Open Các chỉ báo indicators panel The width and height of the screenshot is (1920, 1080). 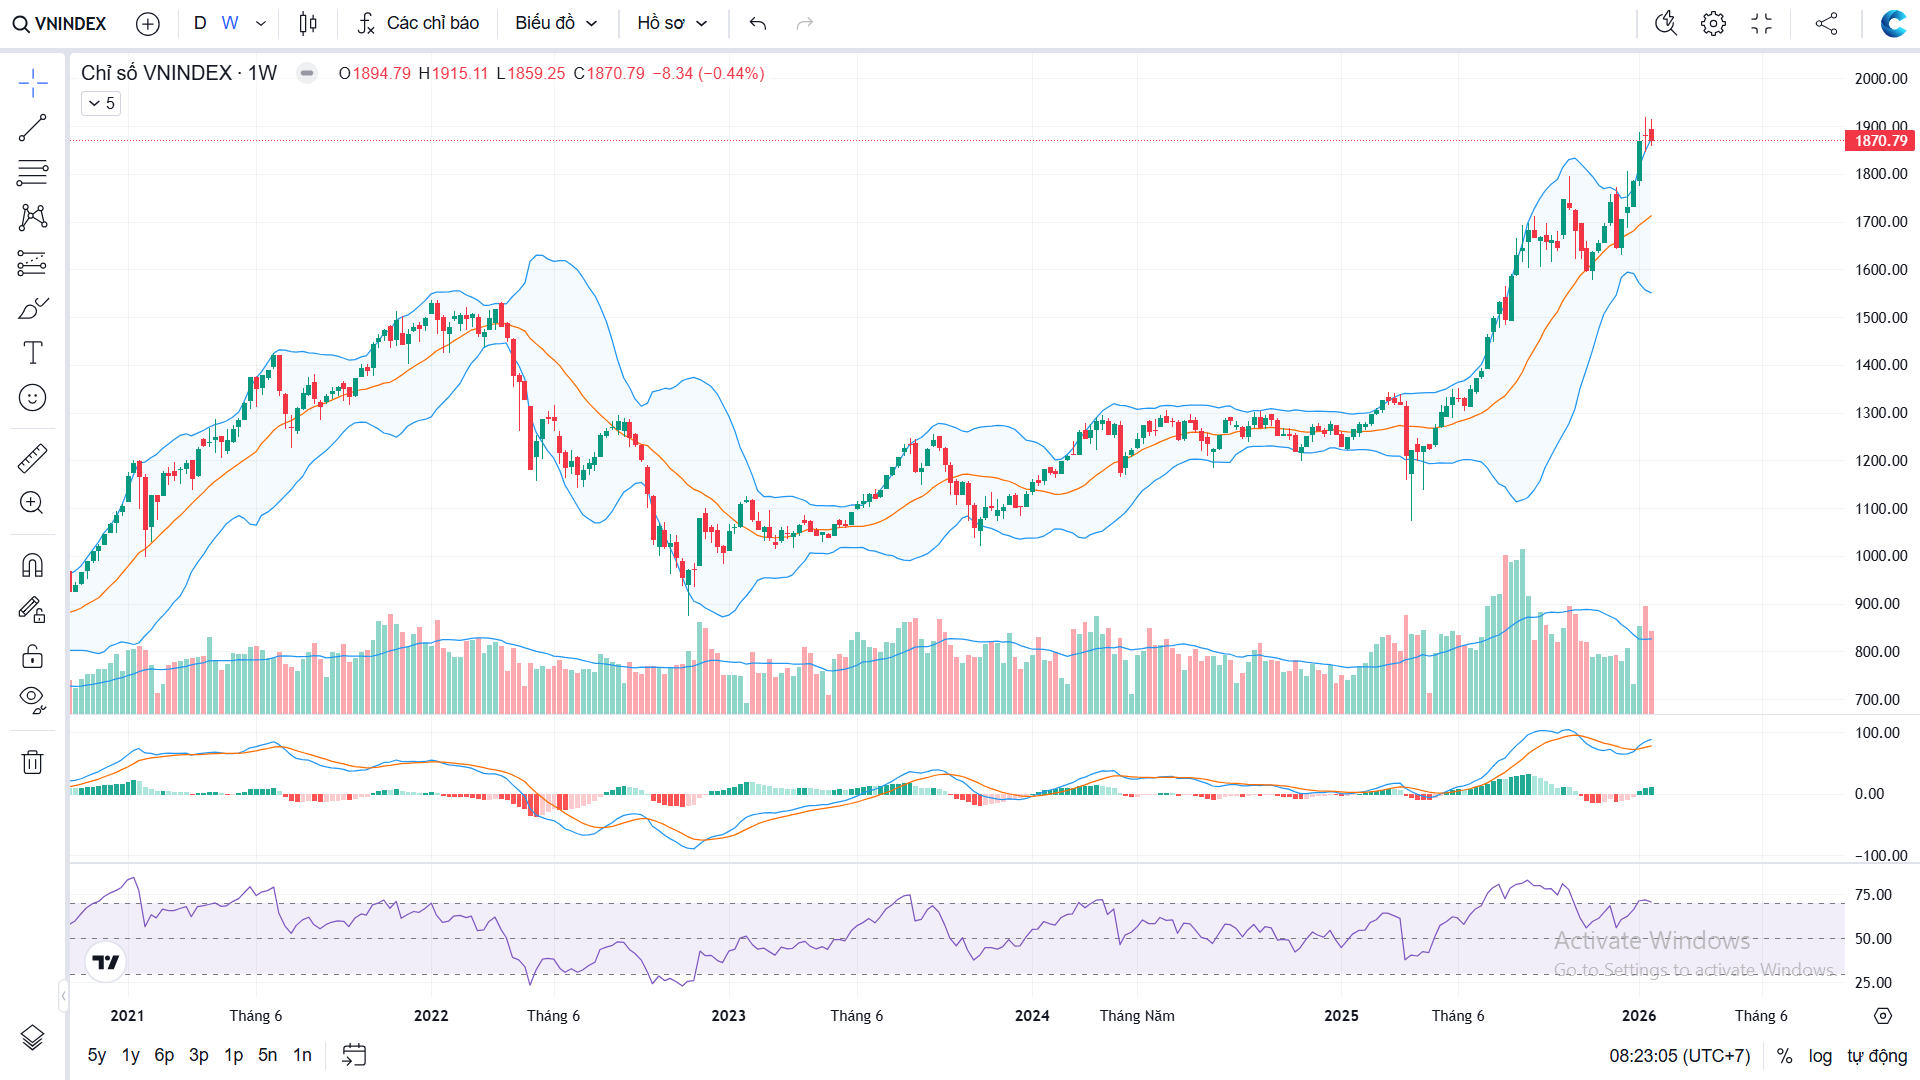[x=419, y=23]
